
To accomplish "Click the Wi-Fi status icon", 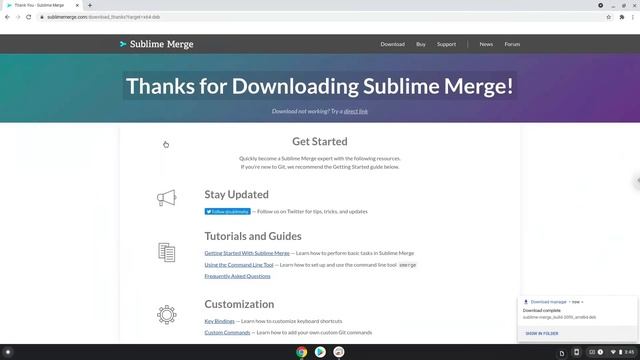I will tap(613, 352).
